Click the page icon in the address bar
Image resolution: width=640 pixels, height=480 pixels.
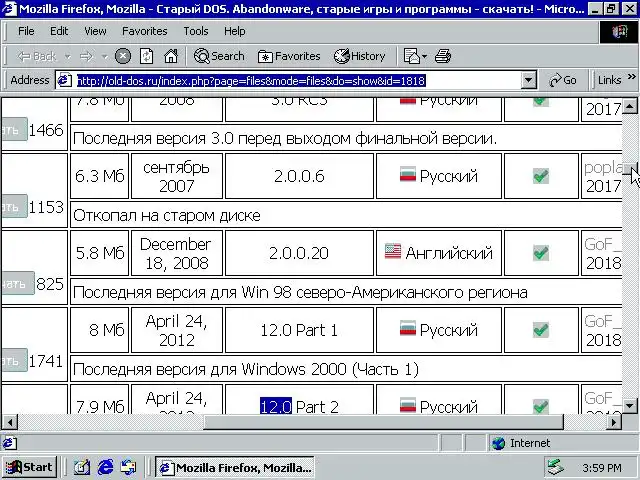64,80
